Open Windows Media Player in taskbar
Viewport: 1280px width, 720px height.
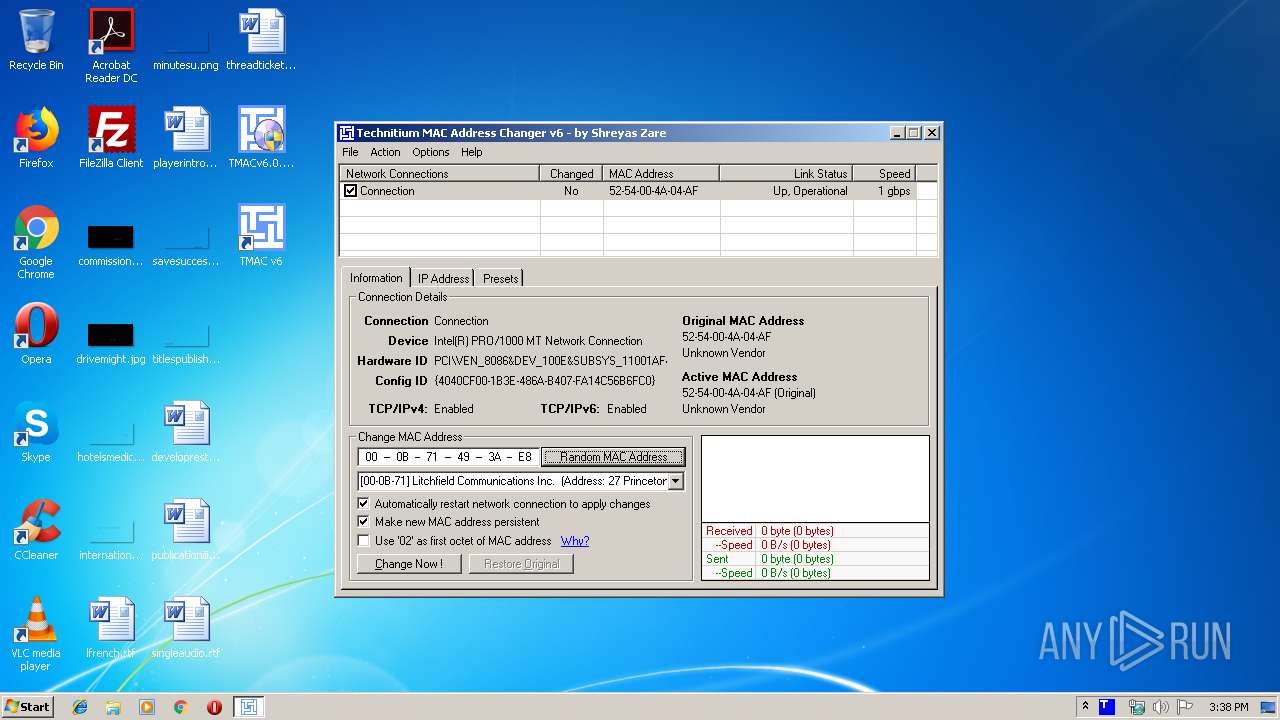point(147,707)
